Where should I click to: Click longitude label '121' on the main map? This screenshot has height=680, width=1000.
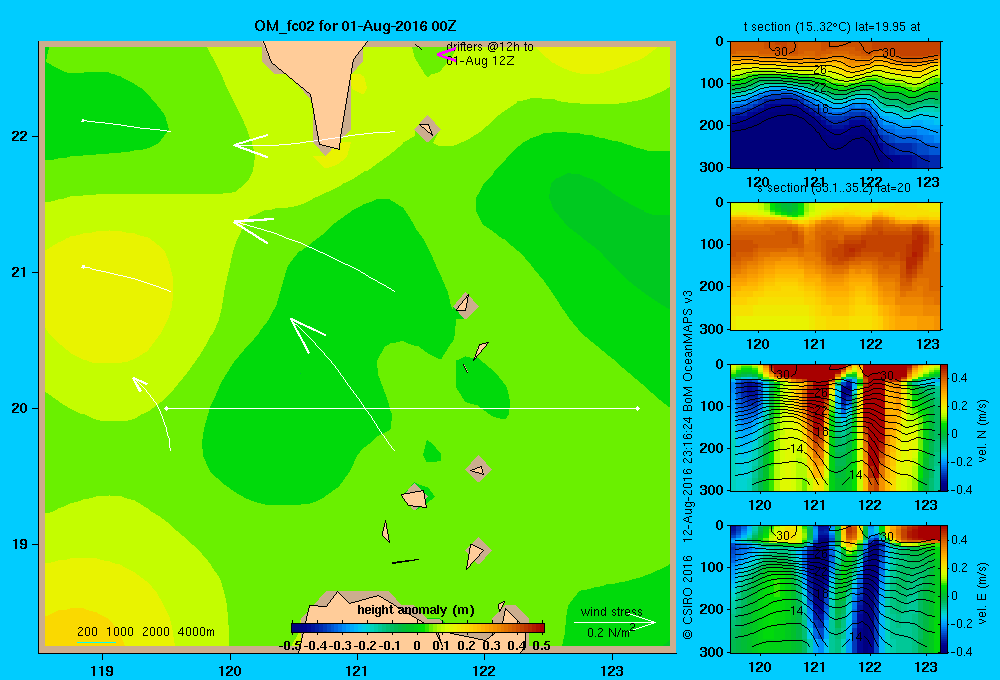pyautogui.click(x=357, y=670)
